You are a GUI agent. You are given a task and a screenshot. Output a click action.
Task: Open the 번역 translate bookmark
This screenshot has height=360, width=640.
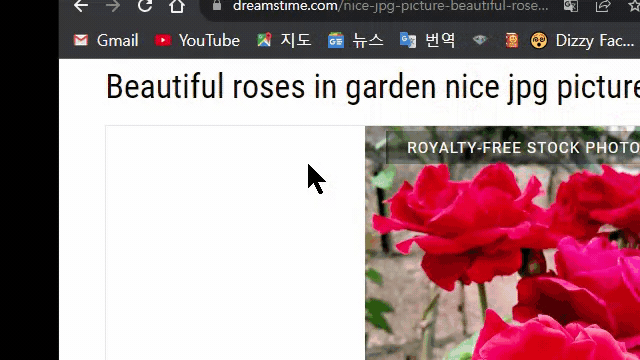pyautogui.click(x=427, y=40)
